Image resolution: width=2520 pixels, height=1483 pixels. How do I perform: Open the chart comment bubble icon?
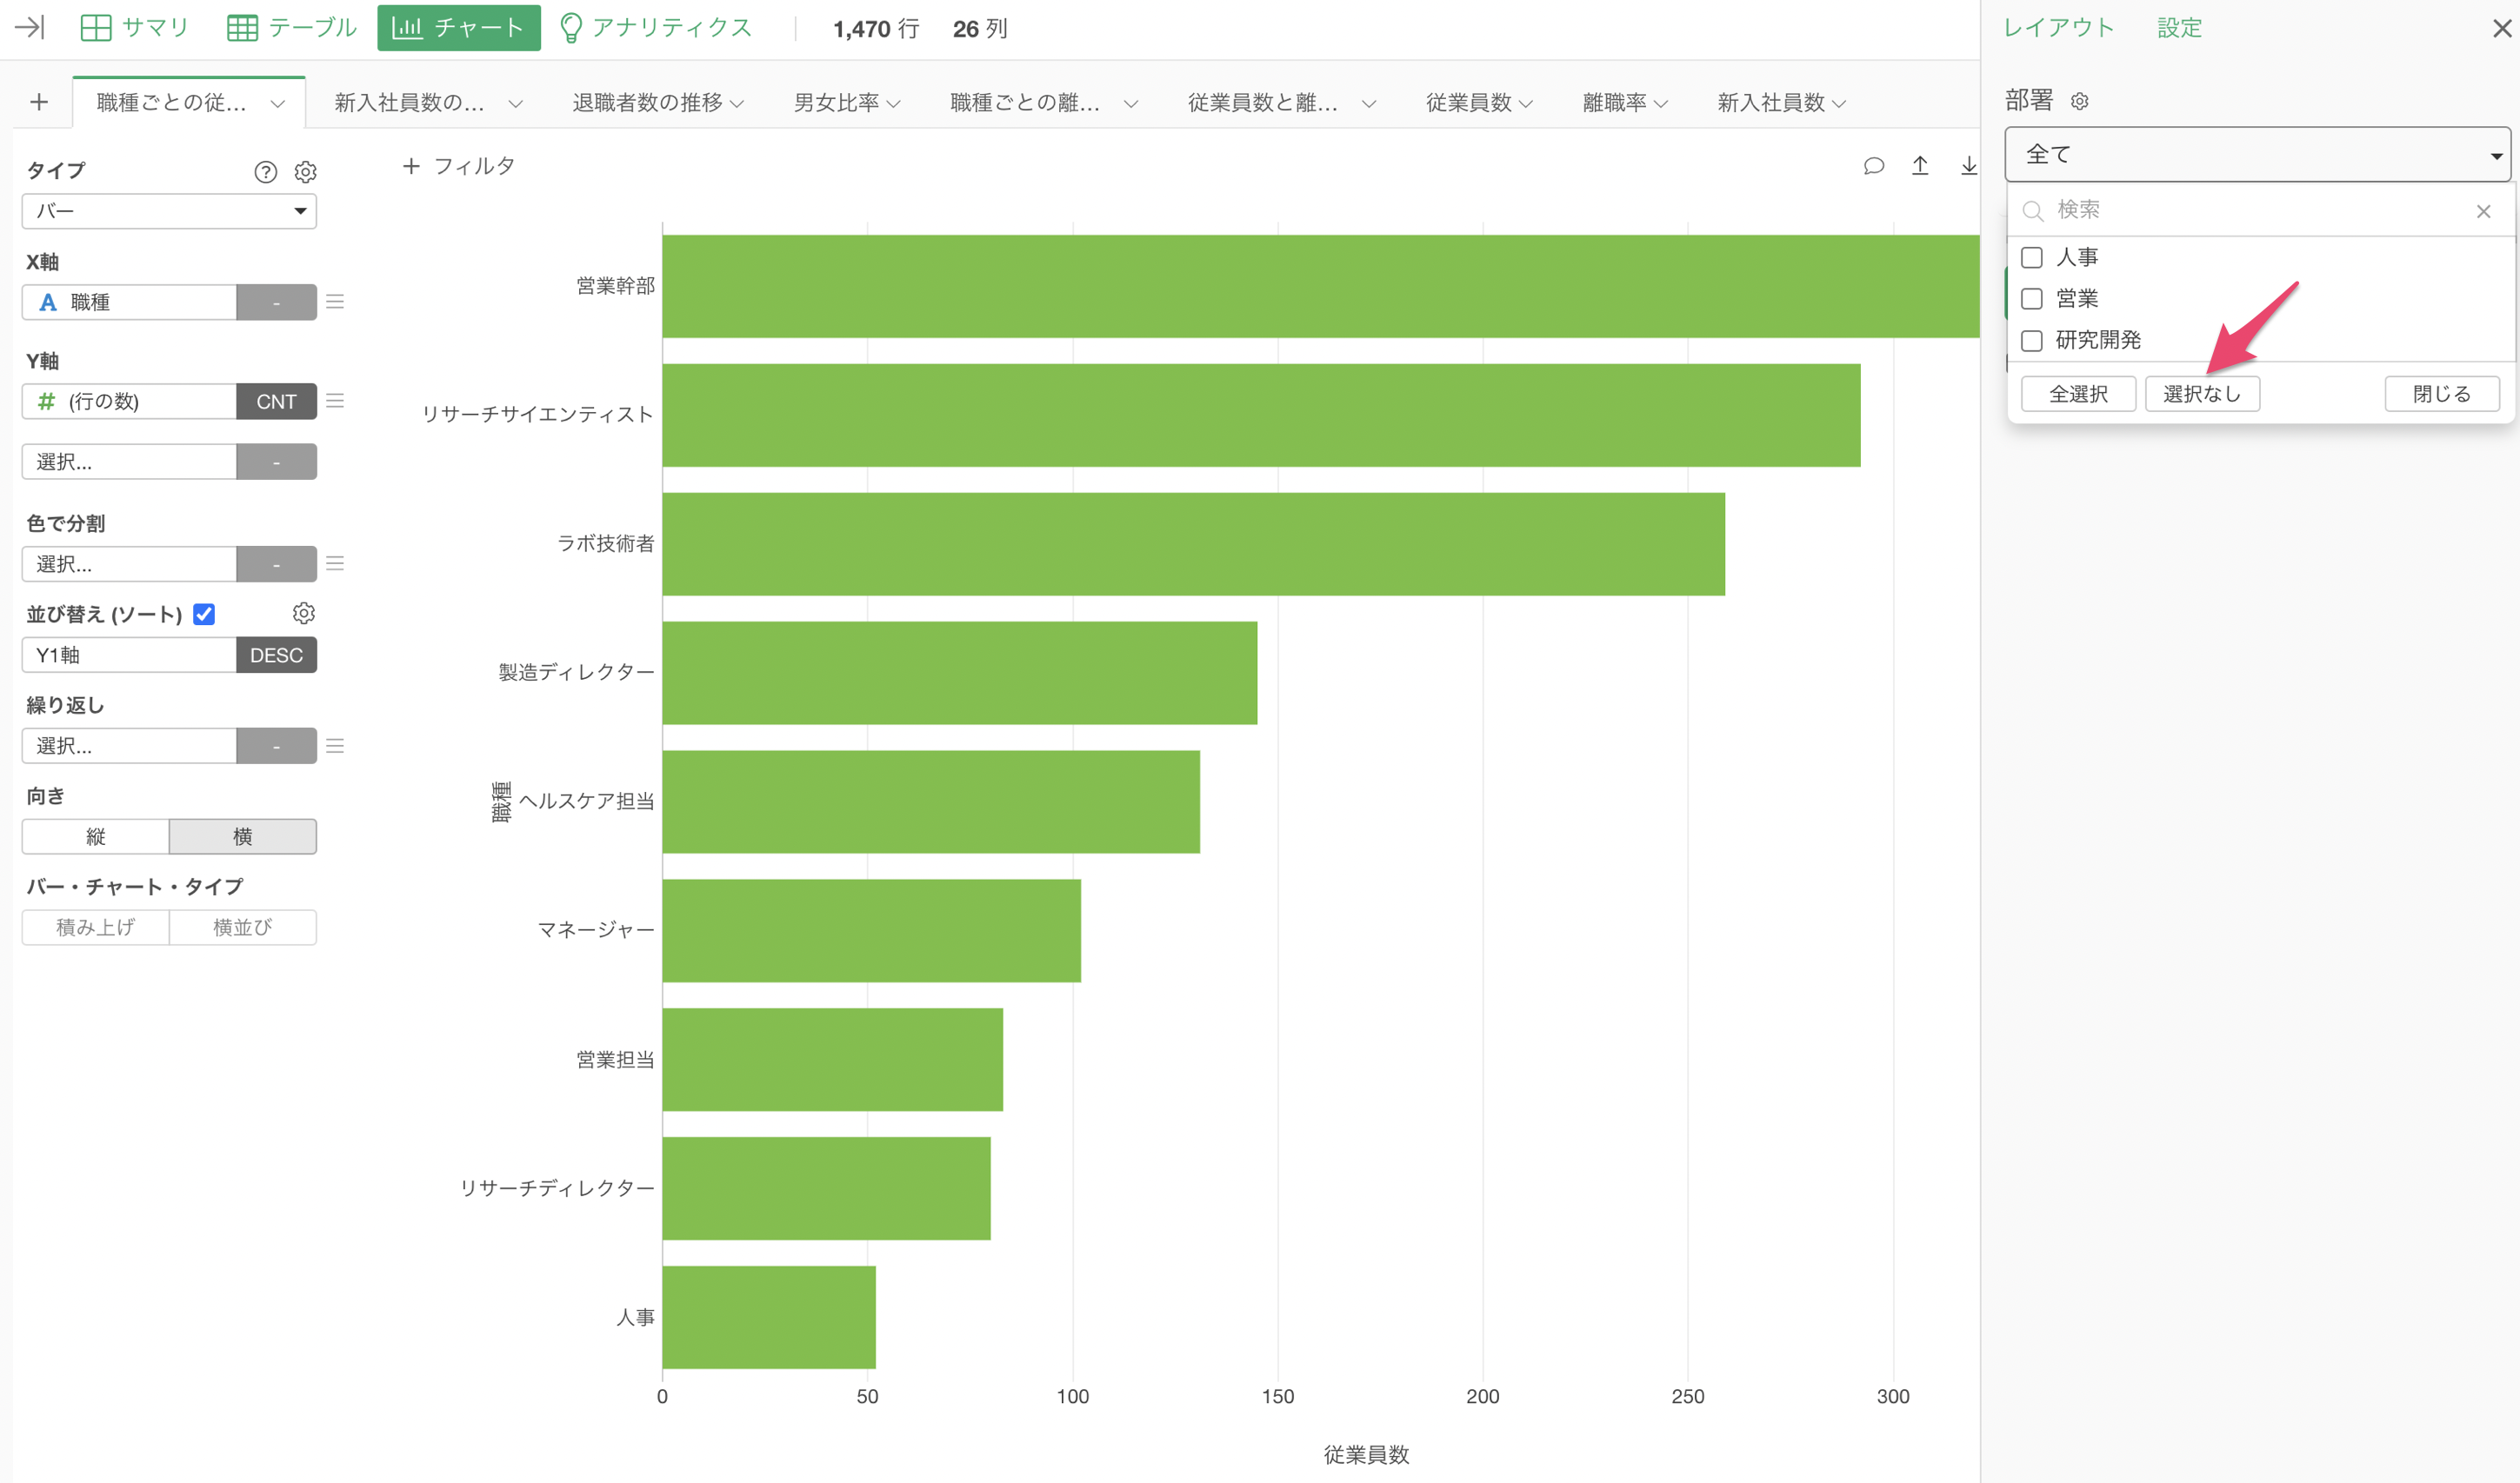point(1874,166)
